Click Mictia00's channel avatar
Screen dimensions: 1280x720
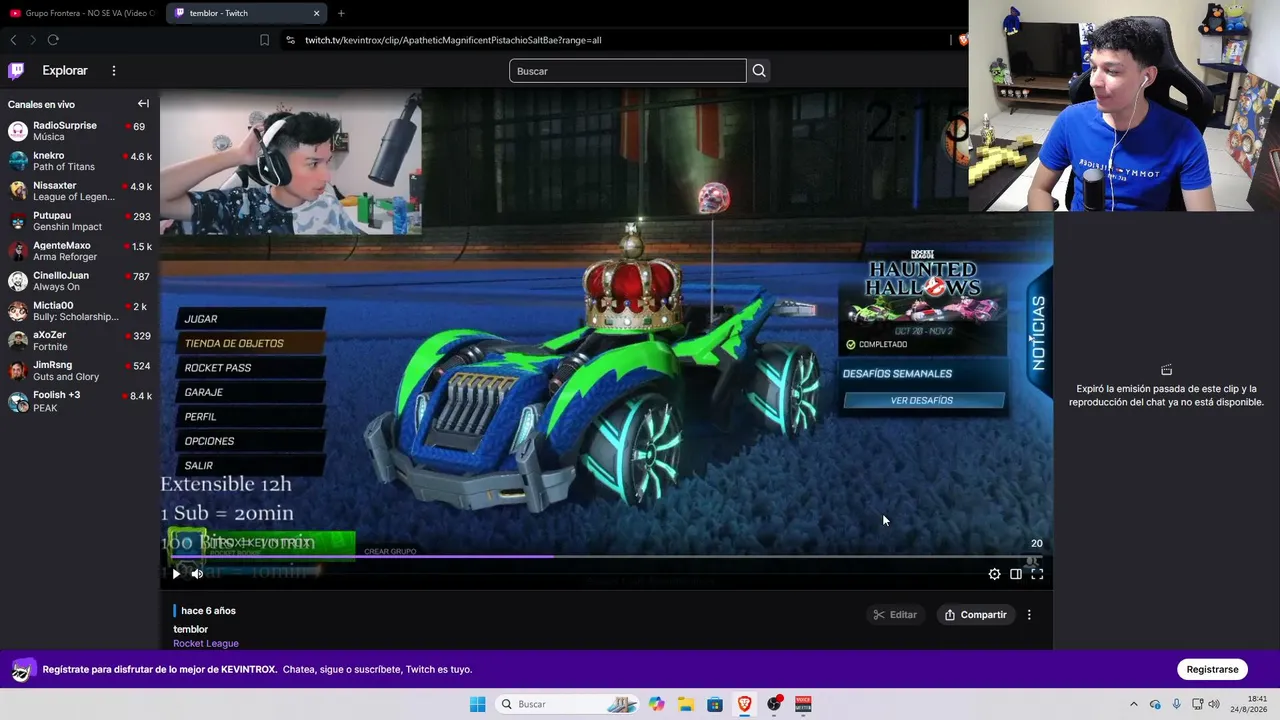18,311
